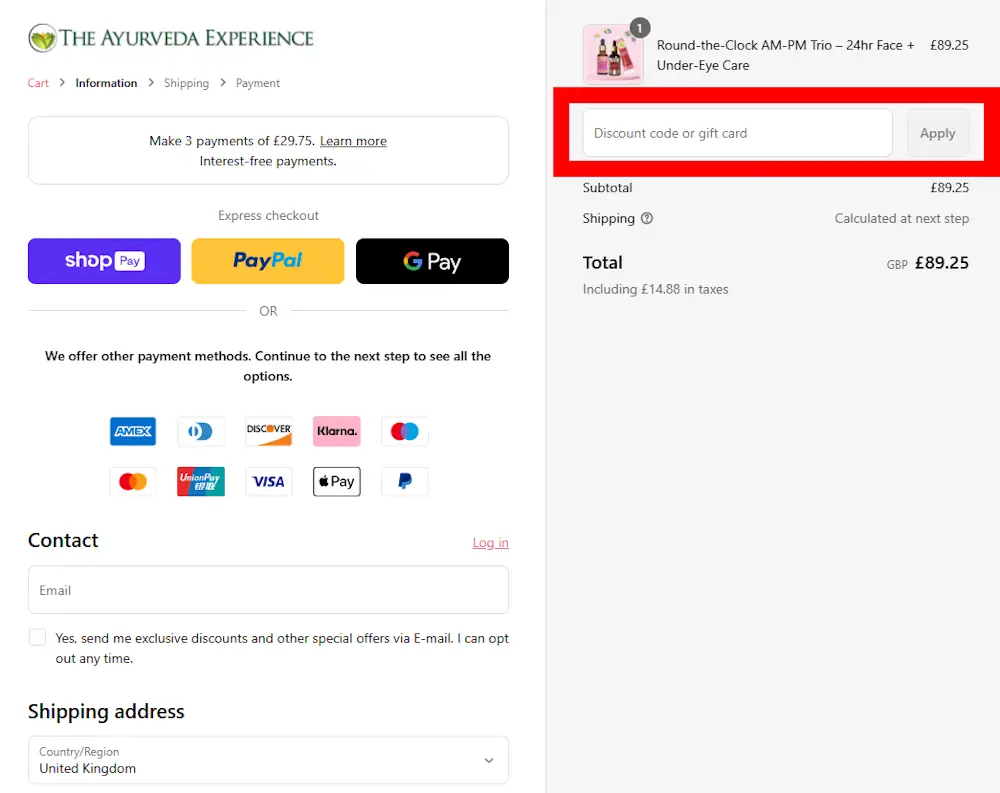
Task: Click the Discover card icon
Action: coord(268,431)
